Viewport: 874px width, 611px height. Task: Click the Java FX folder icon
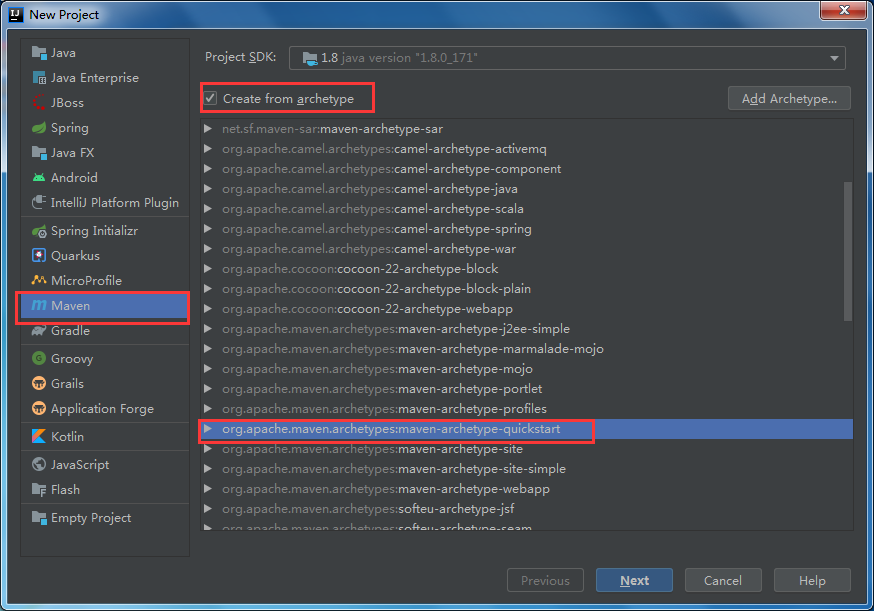point(39,153)
